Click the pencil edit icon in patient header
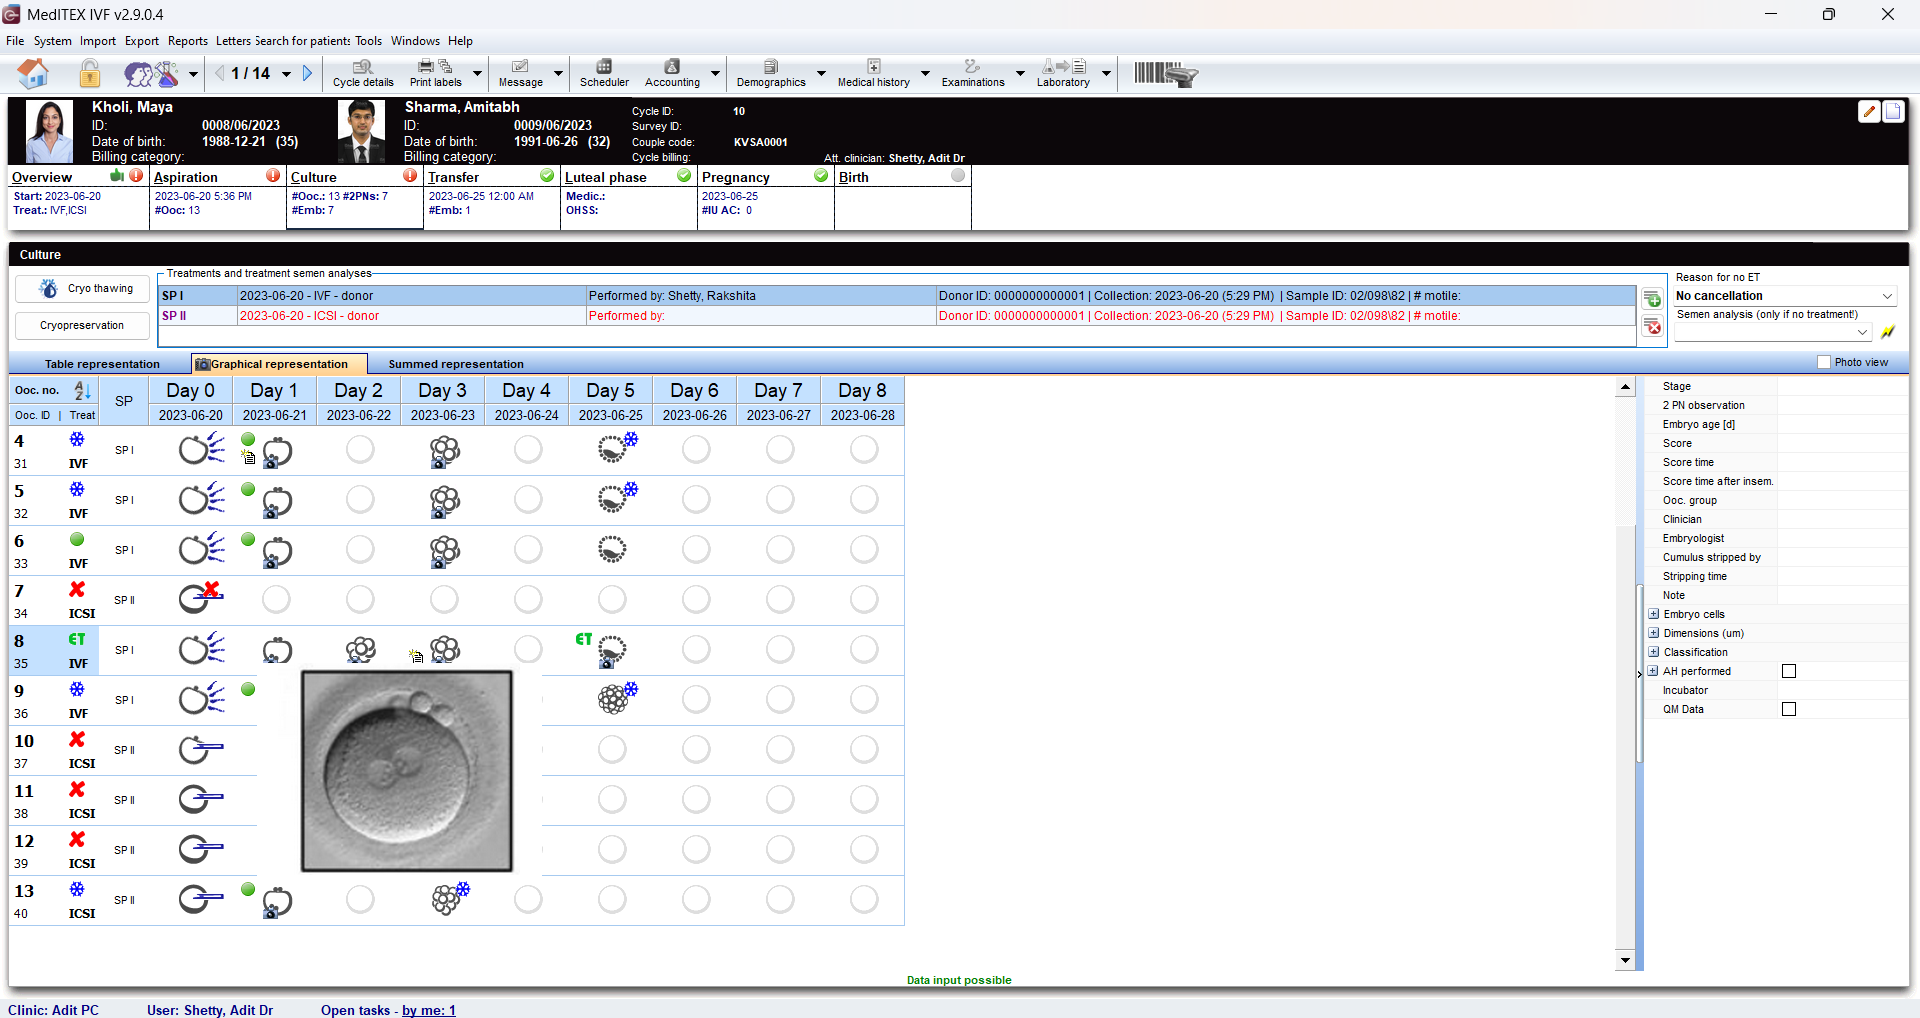Viewport: 1920px width, 1018px height. (x=1868, y=112)
